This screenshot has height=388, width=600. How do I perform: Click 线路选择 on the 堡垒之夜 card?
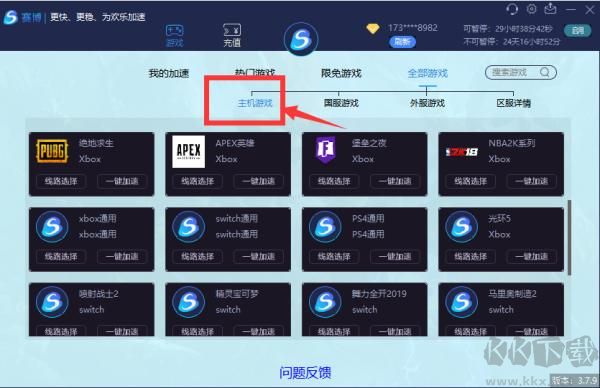334,181
